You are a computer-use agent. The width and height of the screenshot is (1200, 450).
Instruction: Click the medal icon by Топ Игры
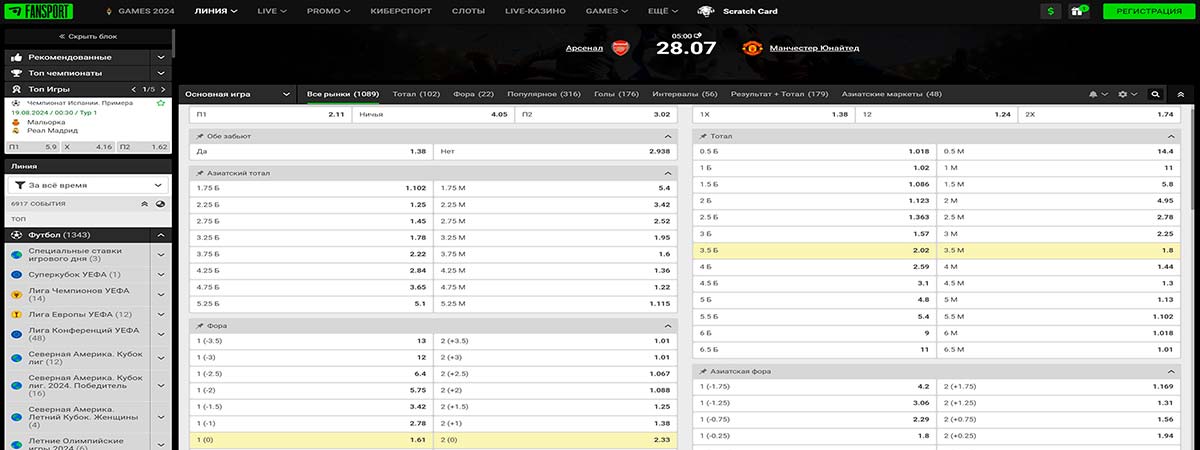click(17, 89)
